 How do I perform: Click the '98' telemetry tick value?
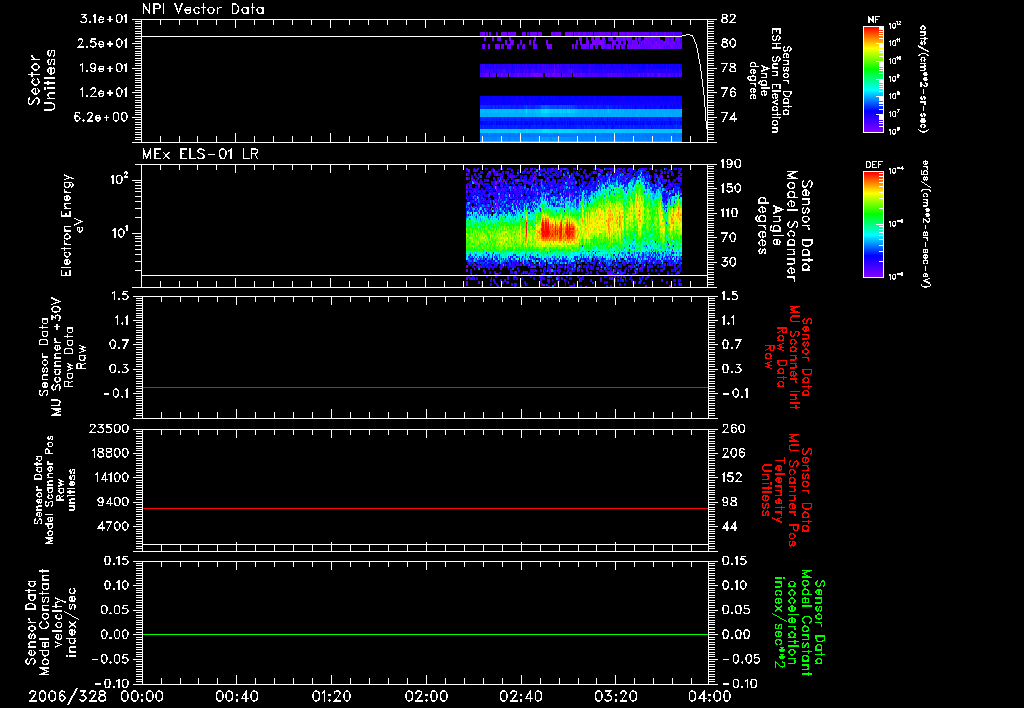tap(729, 502)
